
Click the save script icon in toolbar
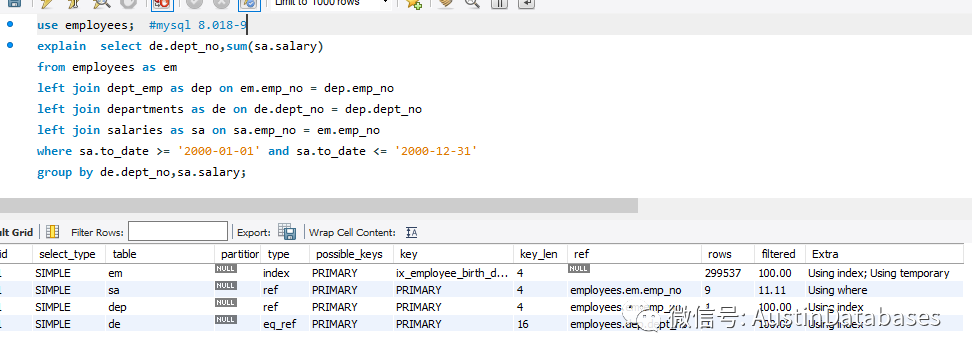(x=14, y=4)
